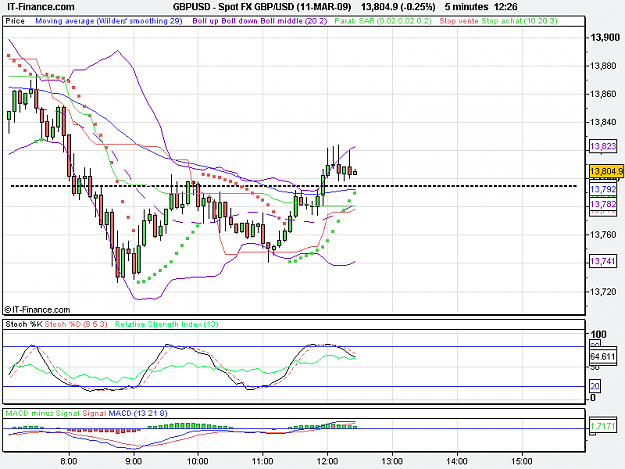Click the 13,720 price axis label
Image resolution: width=625 pixels, height=469 pixels.
(603, 292)
